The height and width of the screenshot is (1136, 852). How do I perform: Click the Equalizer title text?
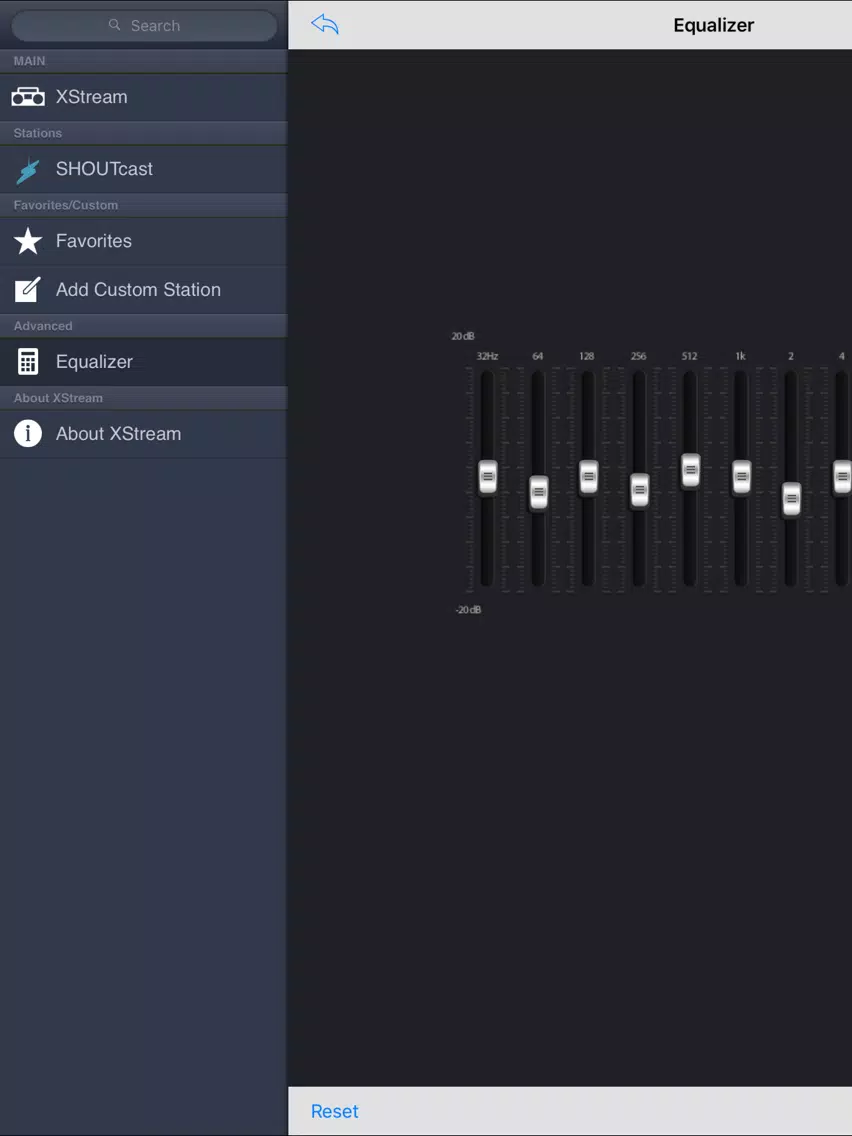click(714, 25)
